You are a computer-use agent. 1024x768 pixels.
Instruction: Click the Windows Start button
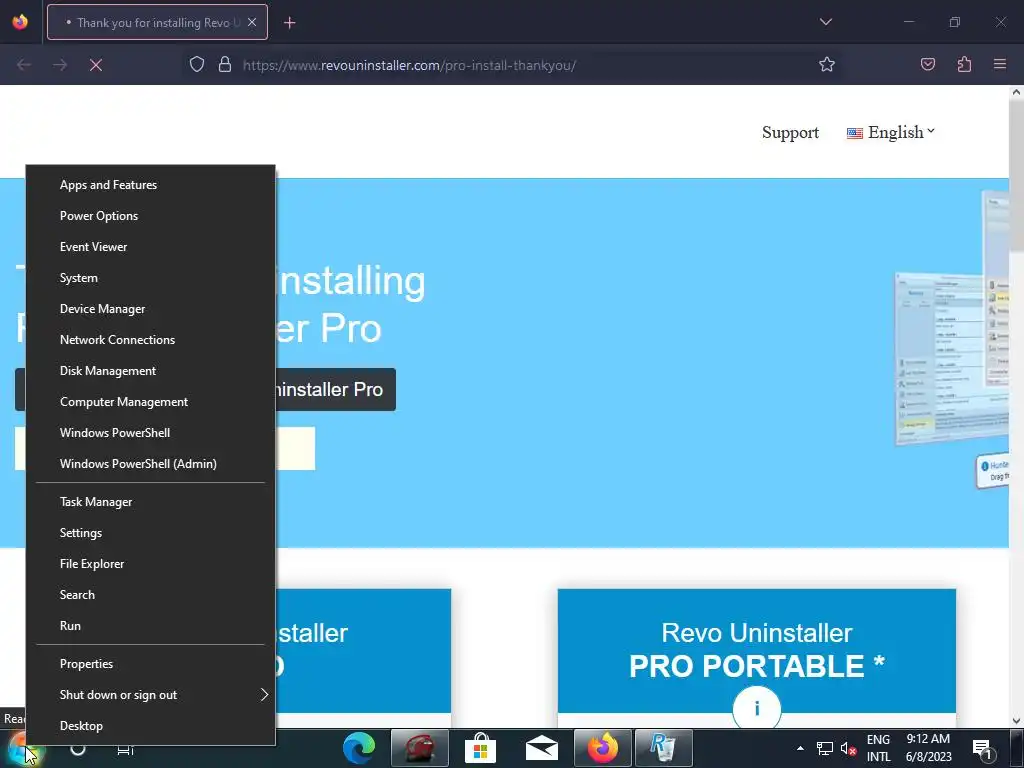(x=24, y=748)
